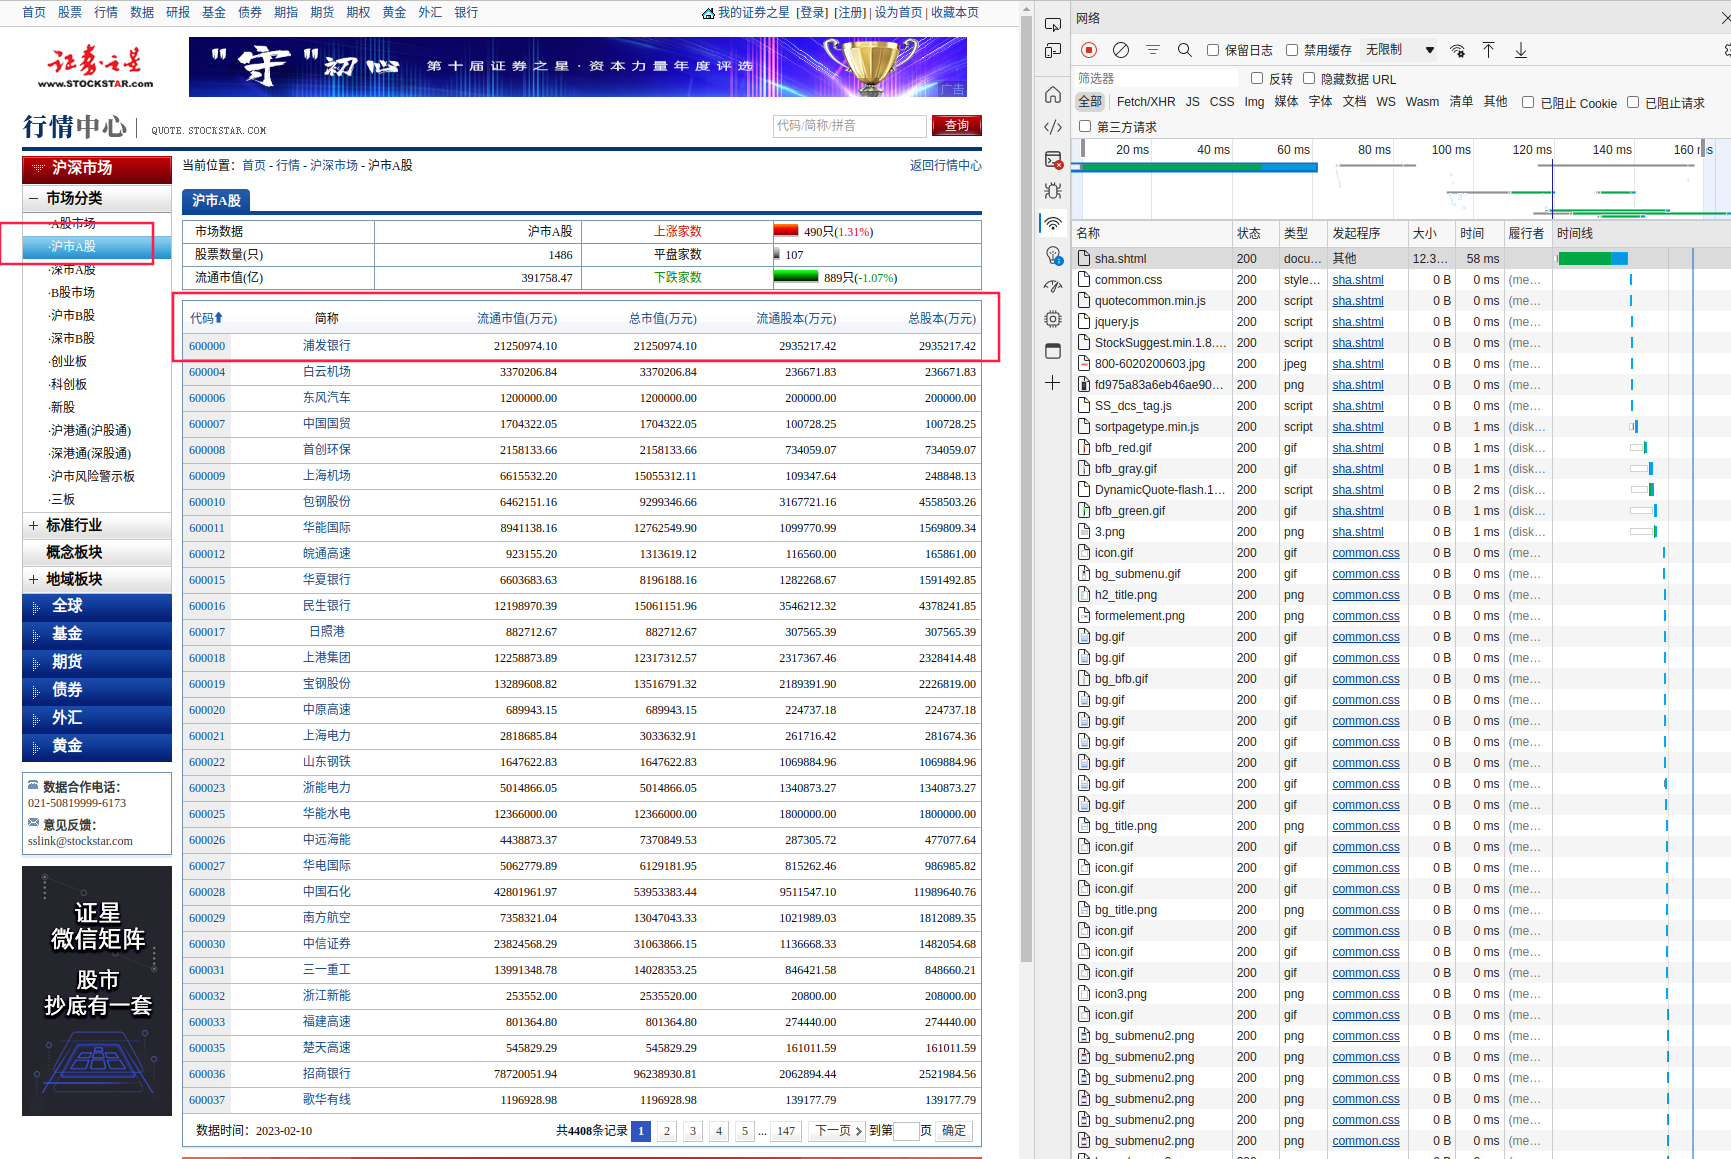This screenshot has width=1731, height=1159.
Task: Expand the 基金 sidebar section
Action: [x=97, y=634]
